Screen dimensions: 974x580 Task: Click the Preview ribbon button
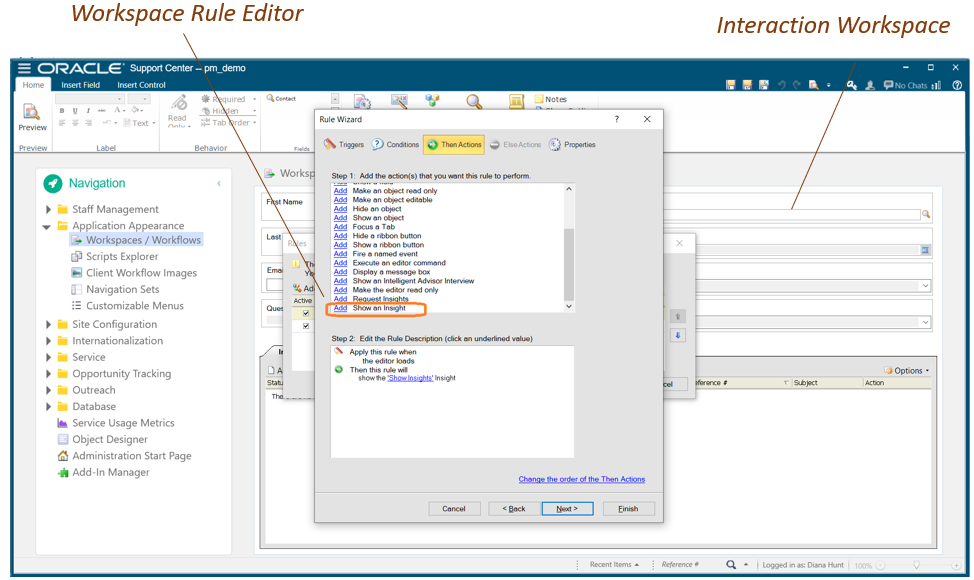[32, 117]
